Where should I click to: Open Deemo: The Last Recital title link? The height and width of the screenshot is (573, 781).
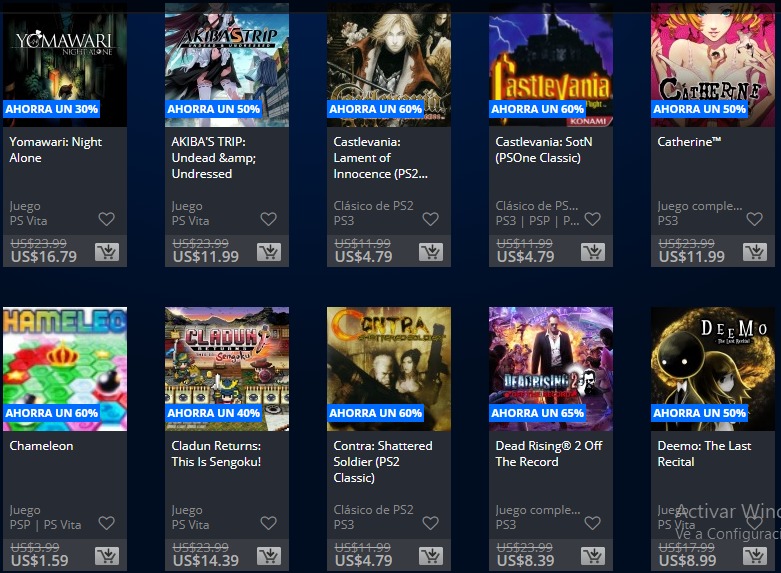tap(704, 453)
